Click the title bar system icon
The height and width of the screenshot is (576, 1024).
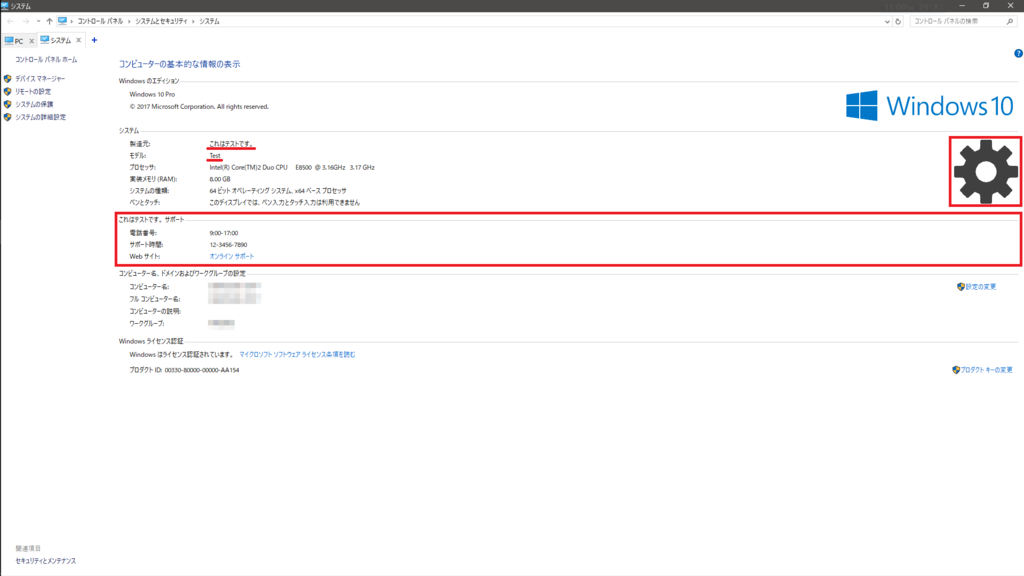[5, 6]
